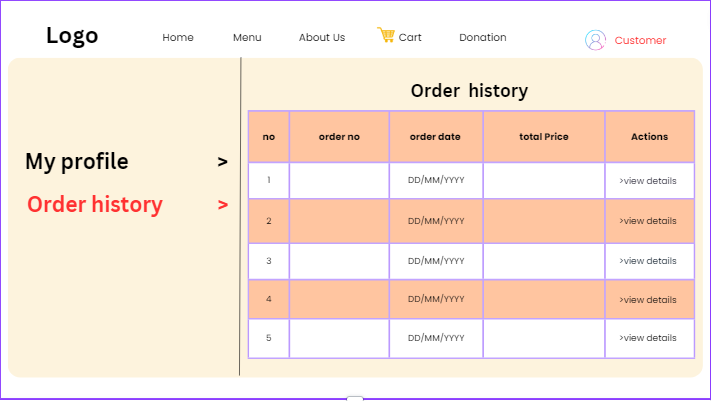Click the 'order date' column header
The image size is (711, 401).
pos(436,137)
